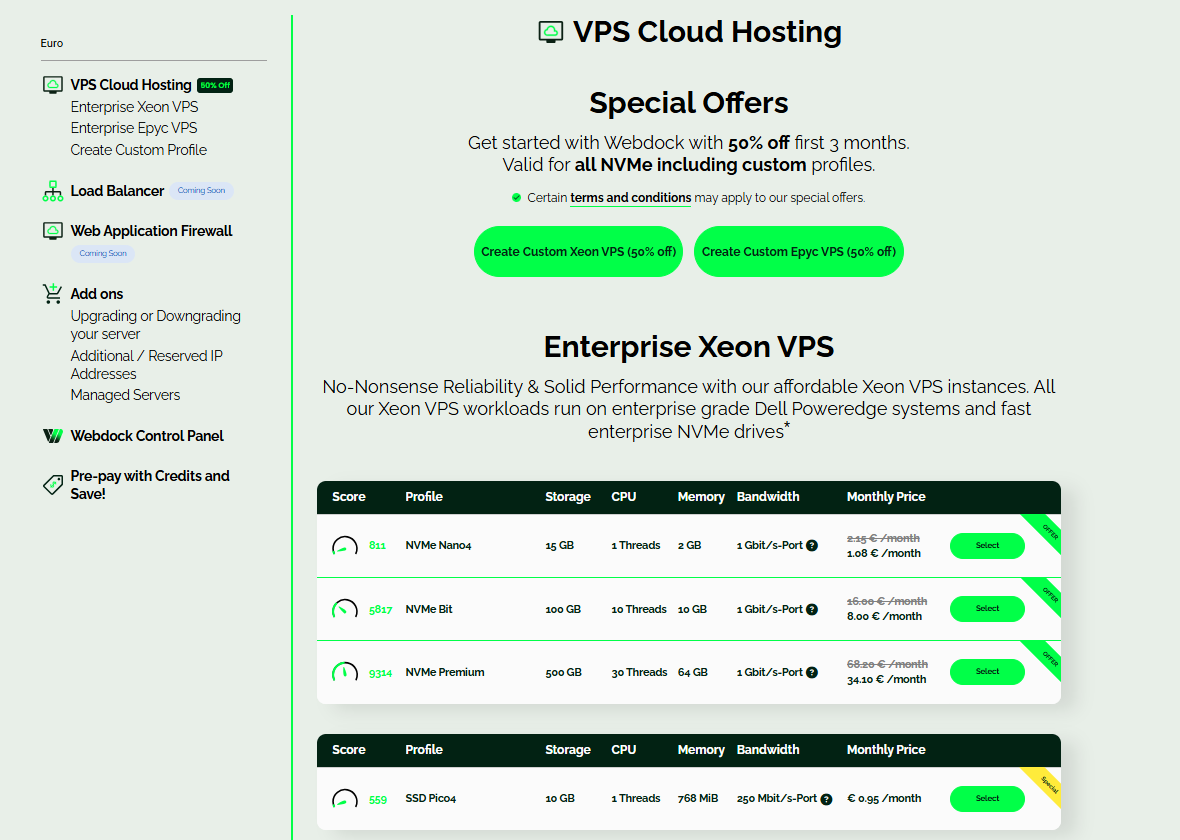Viewport: 1180px width, 840px height.
Task: Click the NVMe Bit profile name
Action: click(x=429, y=609)
